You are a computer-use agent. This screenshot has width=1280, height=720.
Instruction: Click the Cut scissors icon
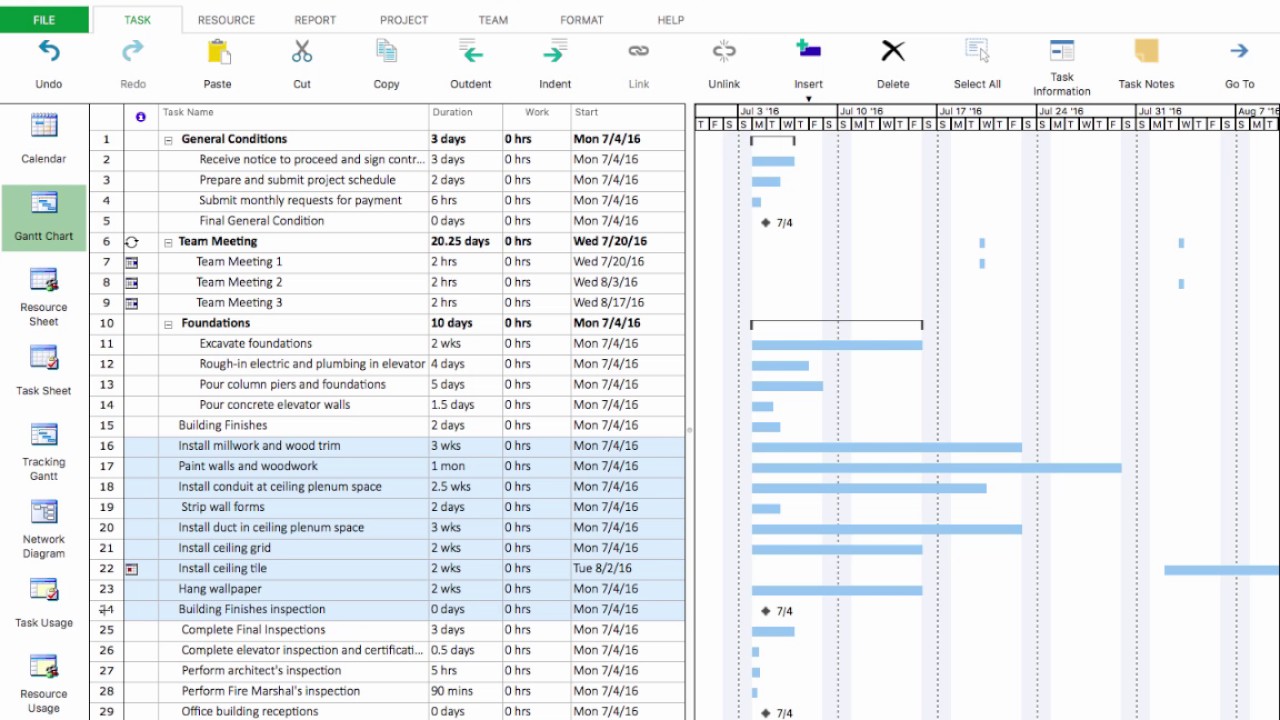click(x=302, y=51)
